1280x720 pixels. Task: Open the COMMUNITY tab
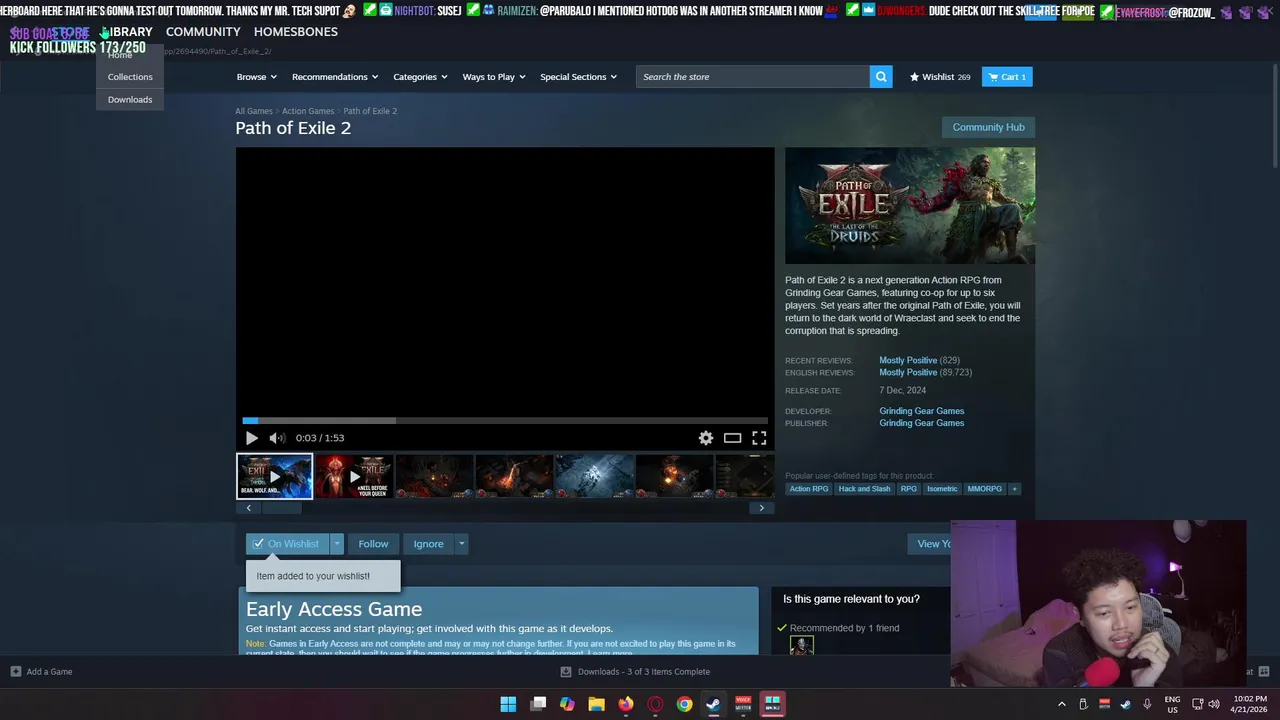[x=203, y=32]
